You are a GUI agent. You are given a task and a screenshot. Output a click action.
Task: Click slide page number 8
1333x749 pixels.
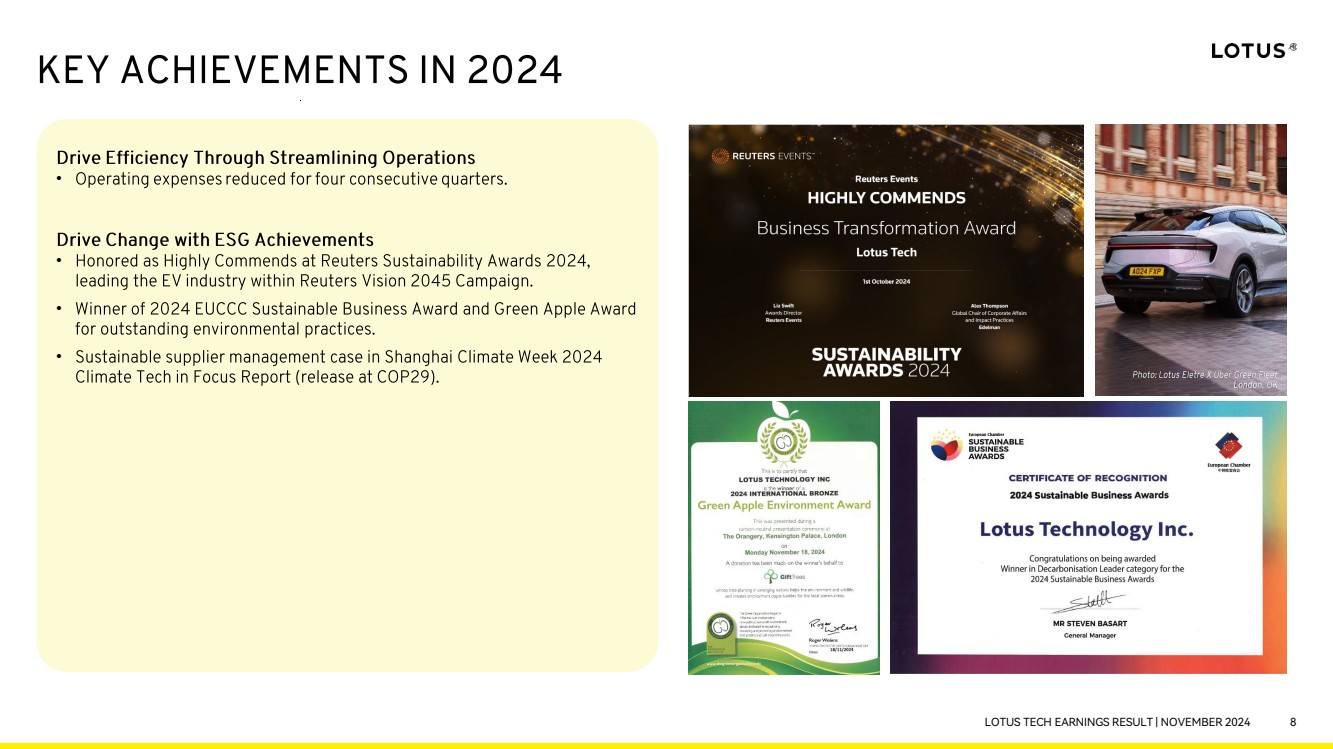1293,722
